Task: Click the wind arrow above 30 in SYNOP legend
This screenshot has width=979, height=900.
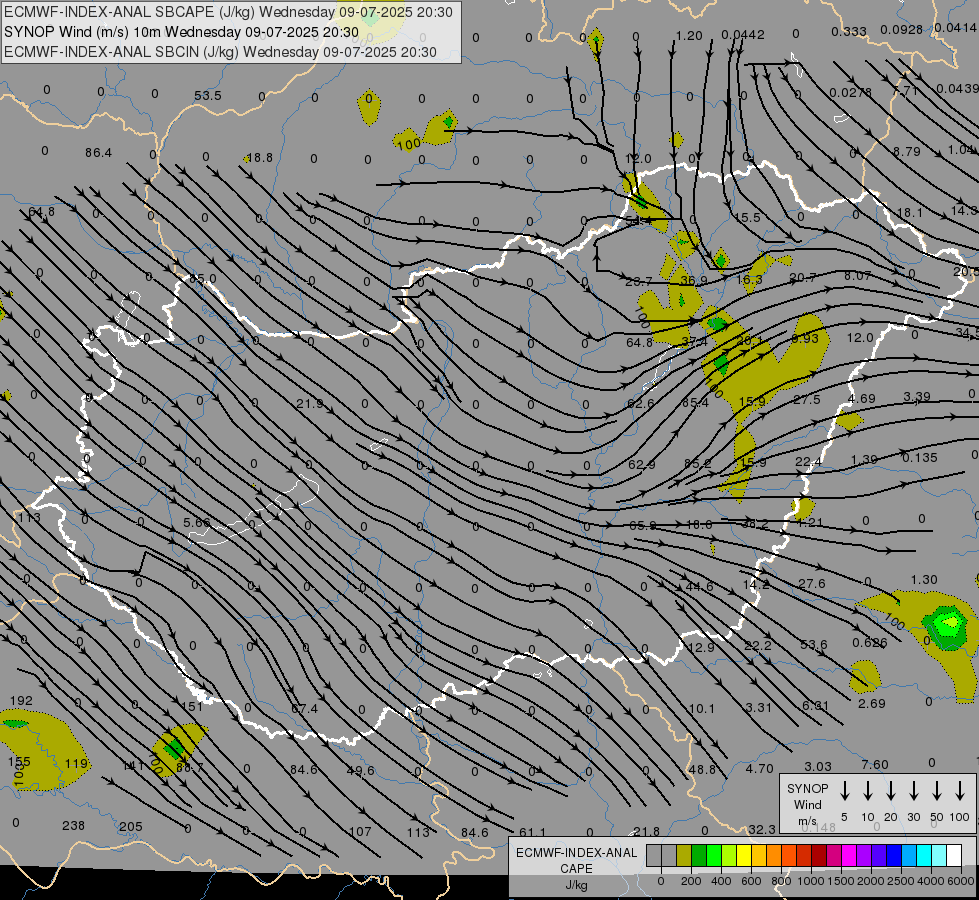Action: [913, 791]
